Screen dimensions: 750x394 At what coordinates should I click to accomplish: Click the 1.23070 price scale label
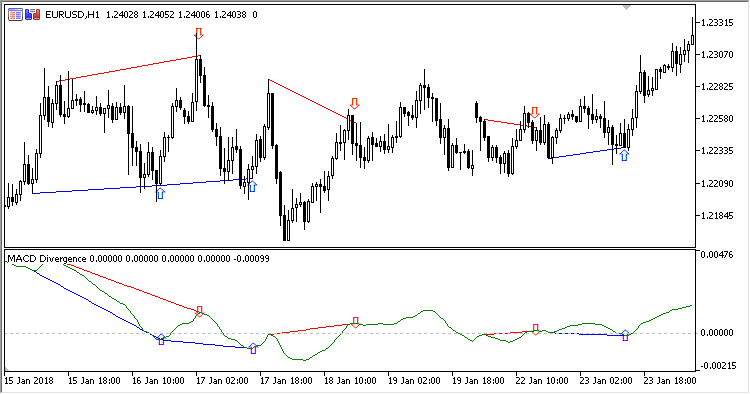(x=717, y=55)
